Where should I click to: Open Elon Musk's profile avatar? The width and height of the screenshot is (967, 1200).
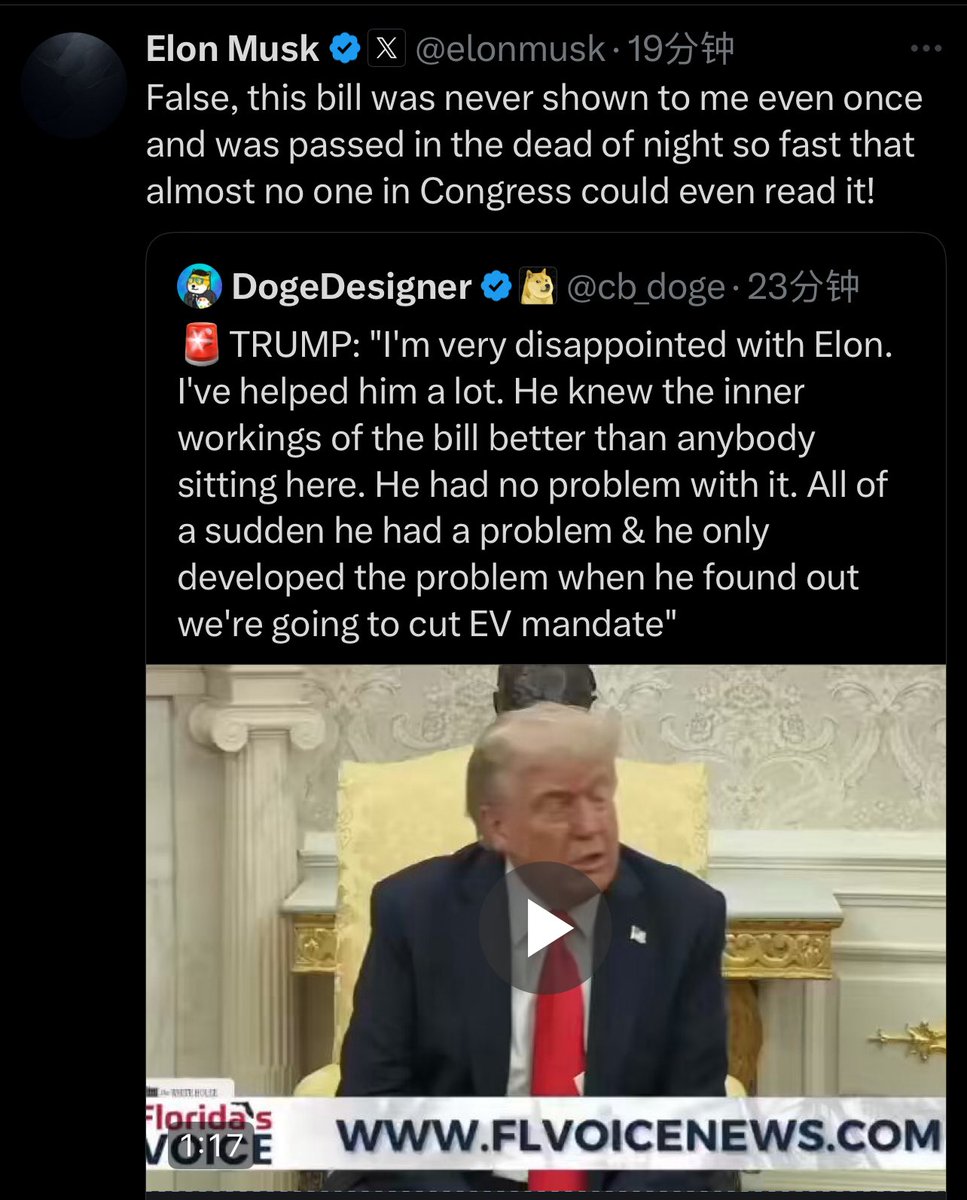(x=73, y=85)
